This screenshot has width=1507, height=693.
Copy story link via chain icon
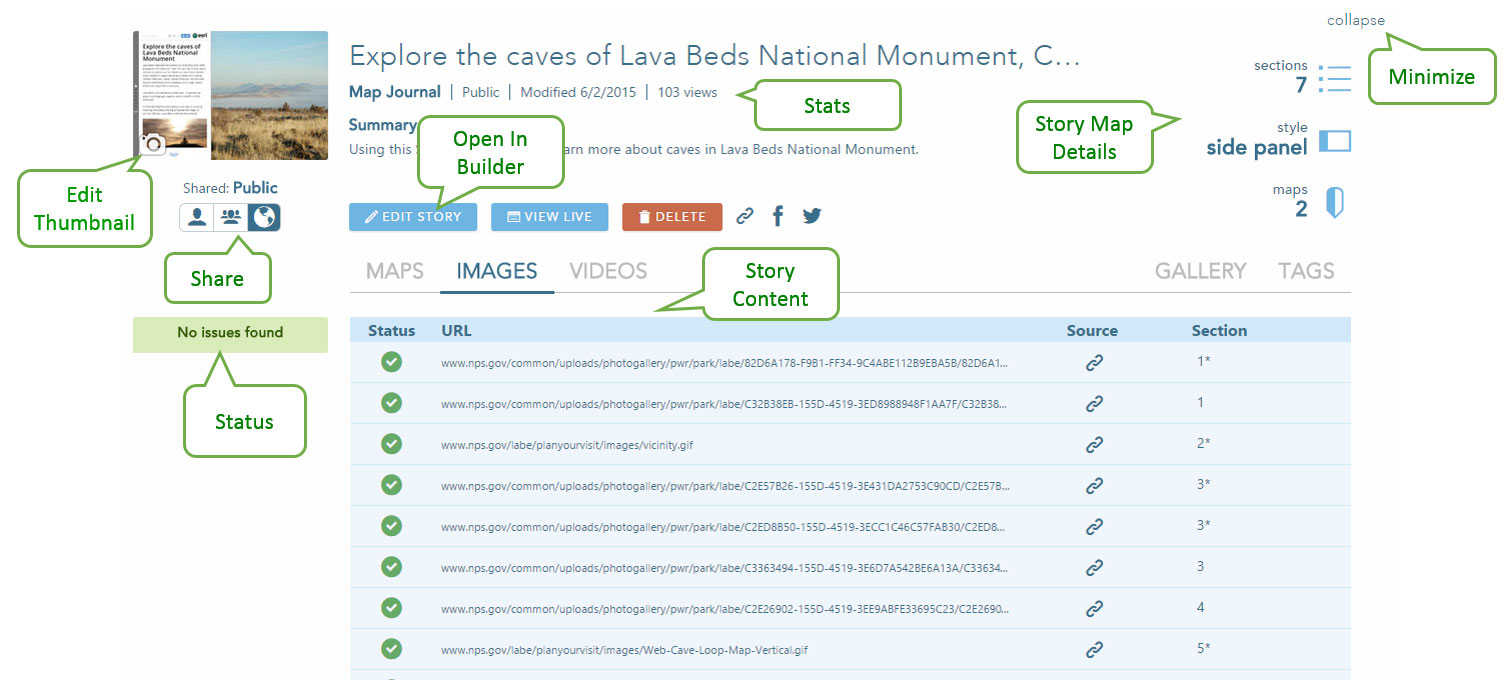(x=745, y=216)
